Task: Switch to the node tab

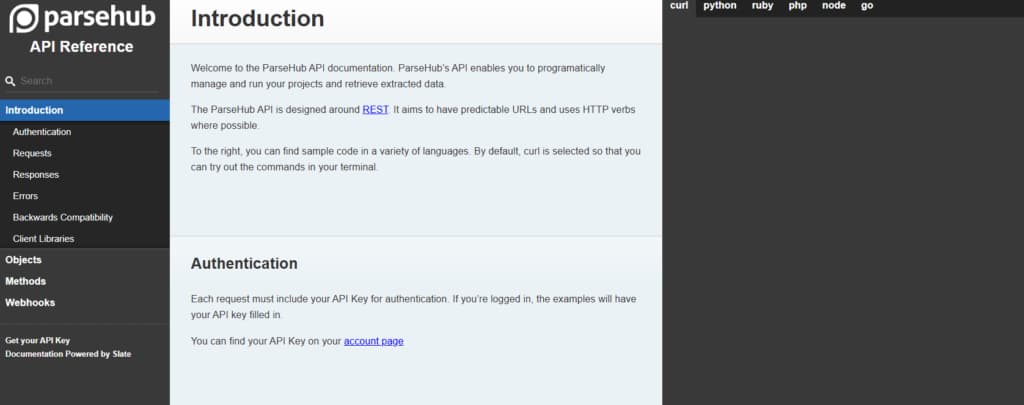Action: (x=833, y=6)
